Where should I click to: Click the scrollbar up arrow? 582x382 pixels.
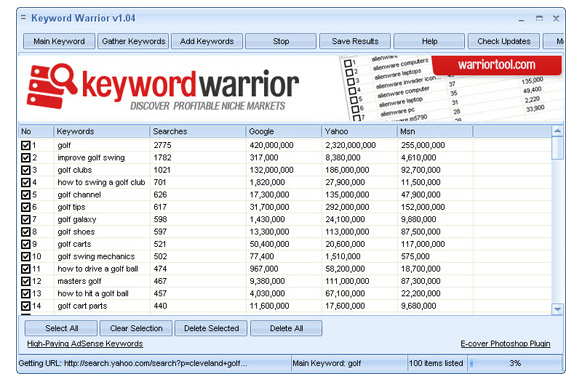pos(558,131)
